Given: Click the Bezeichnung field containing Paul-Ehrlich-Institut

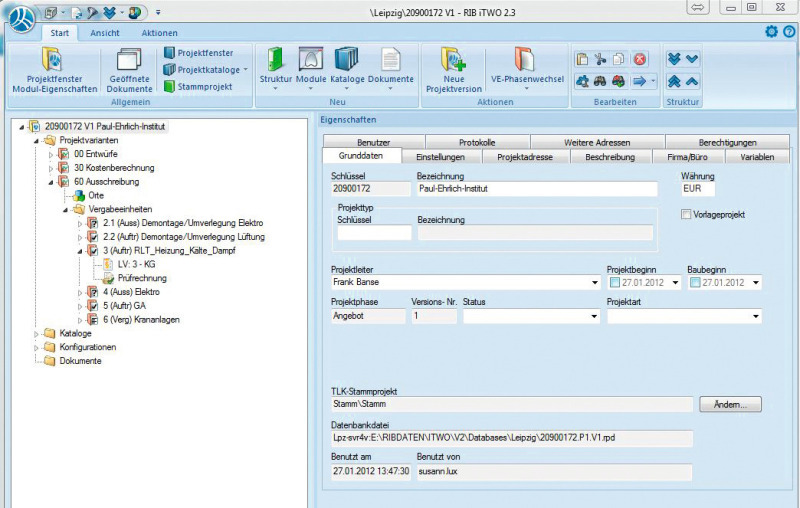Looking at the screenshot, I should [537, 189].
